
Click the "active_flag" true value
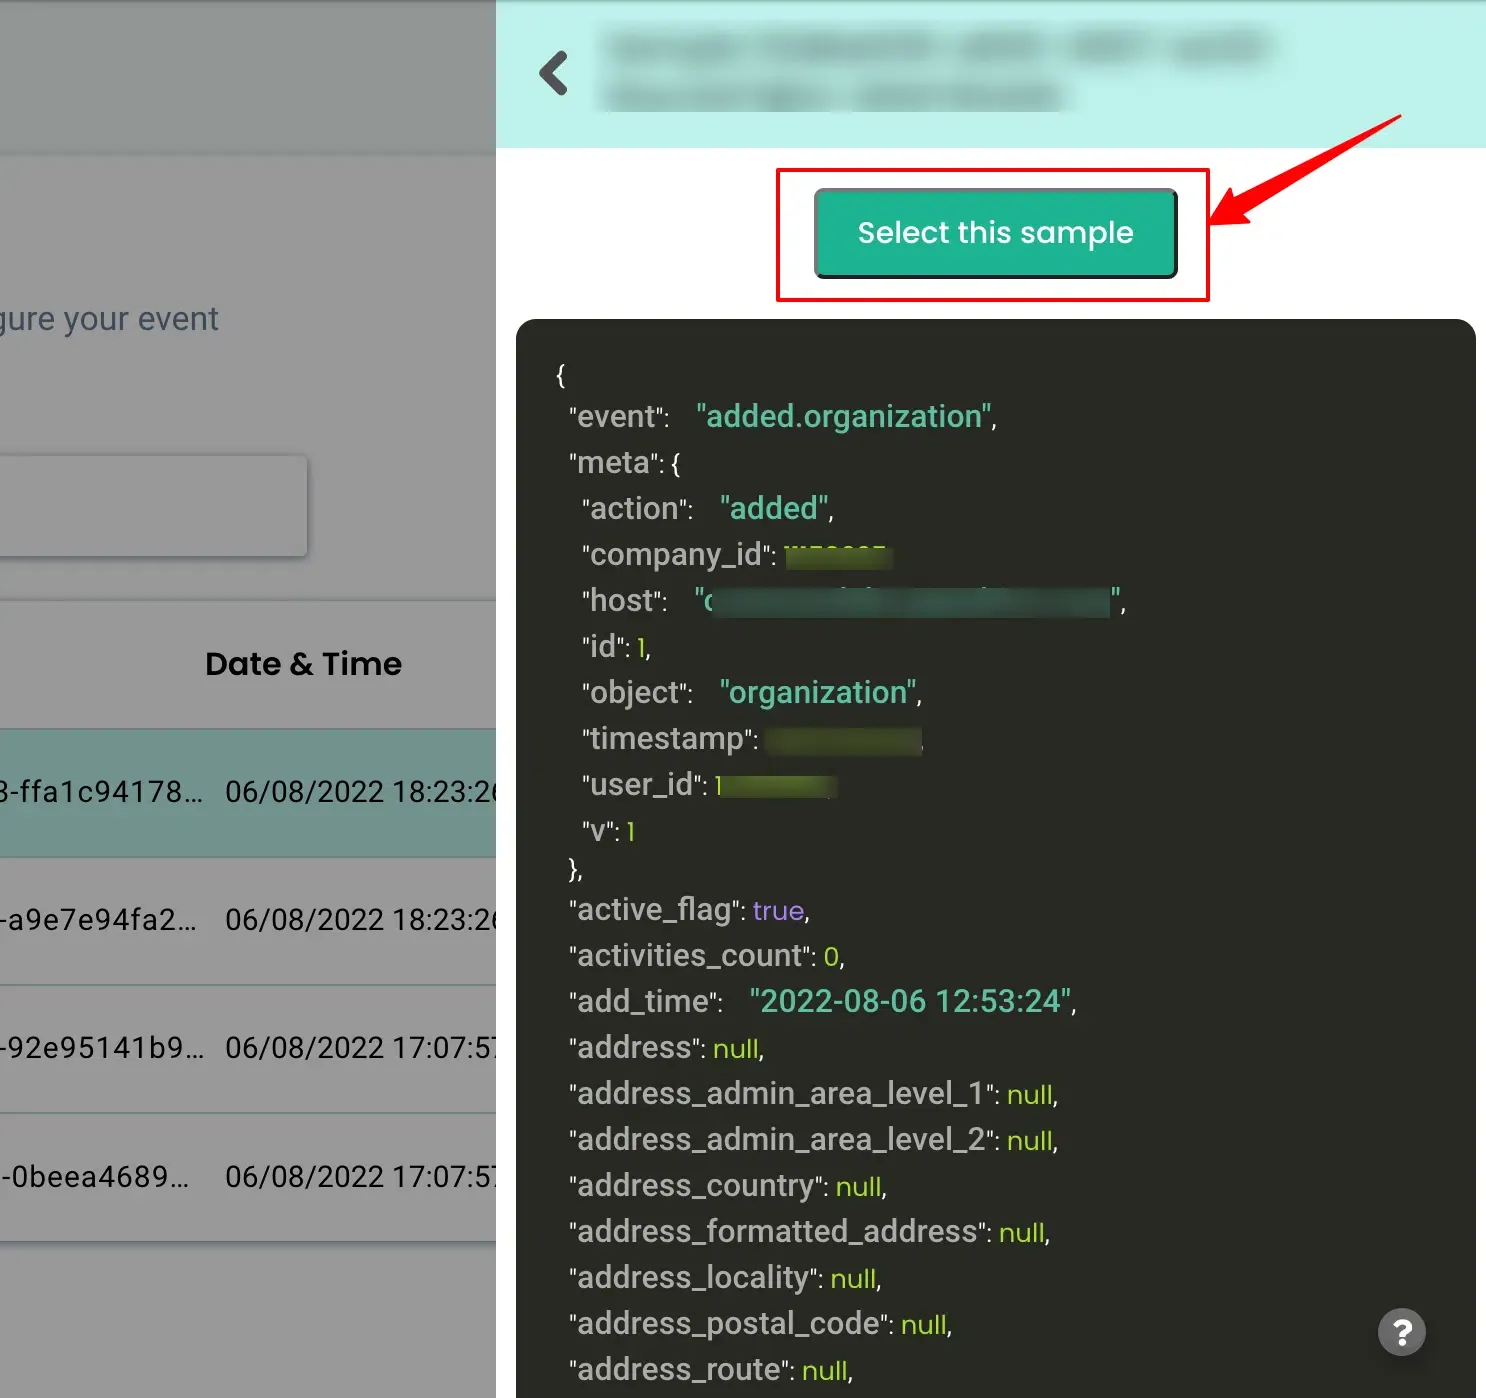[779, 911]
